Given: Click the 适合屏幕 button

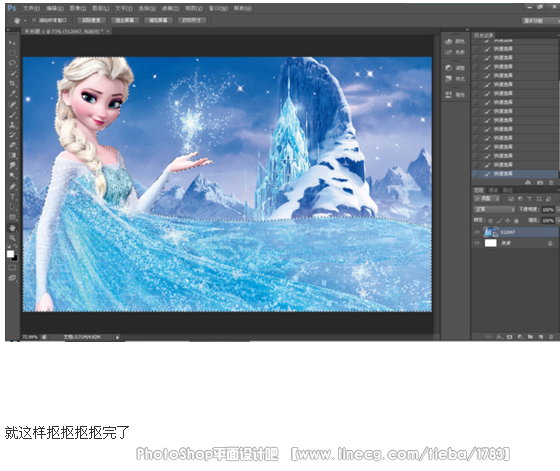Looking at the screenshot, I should (x=125, y=20).
